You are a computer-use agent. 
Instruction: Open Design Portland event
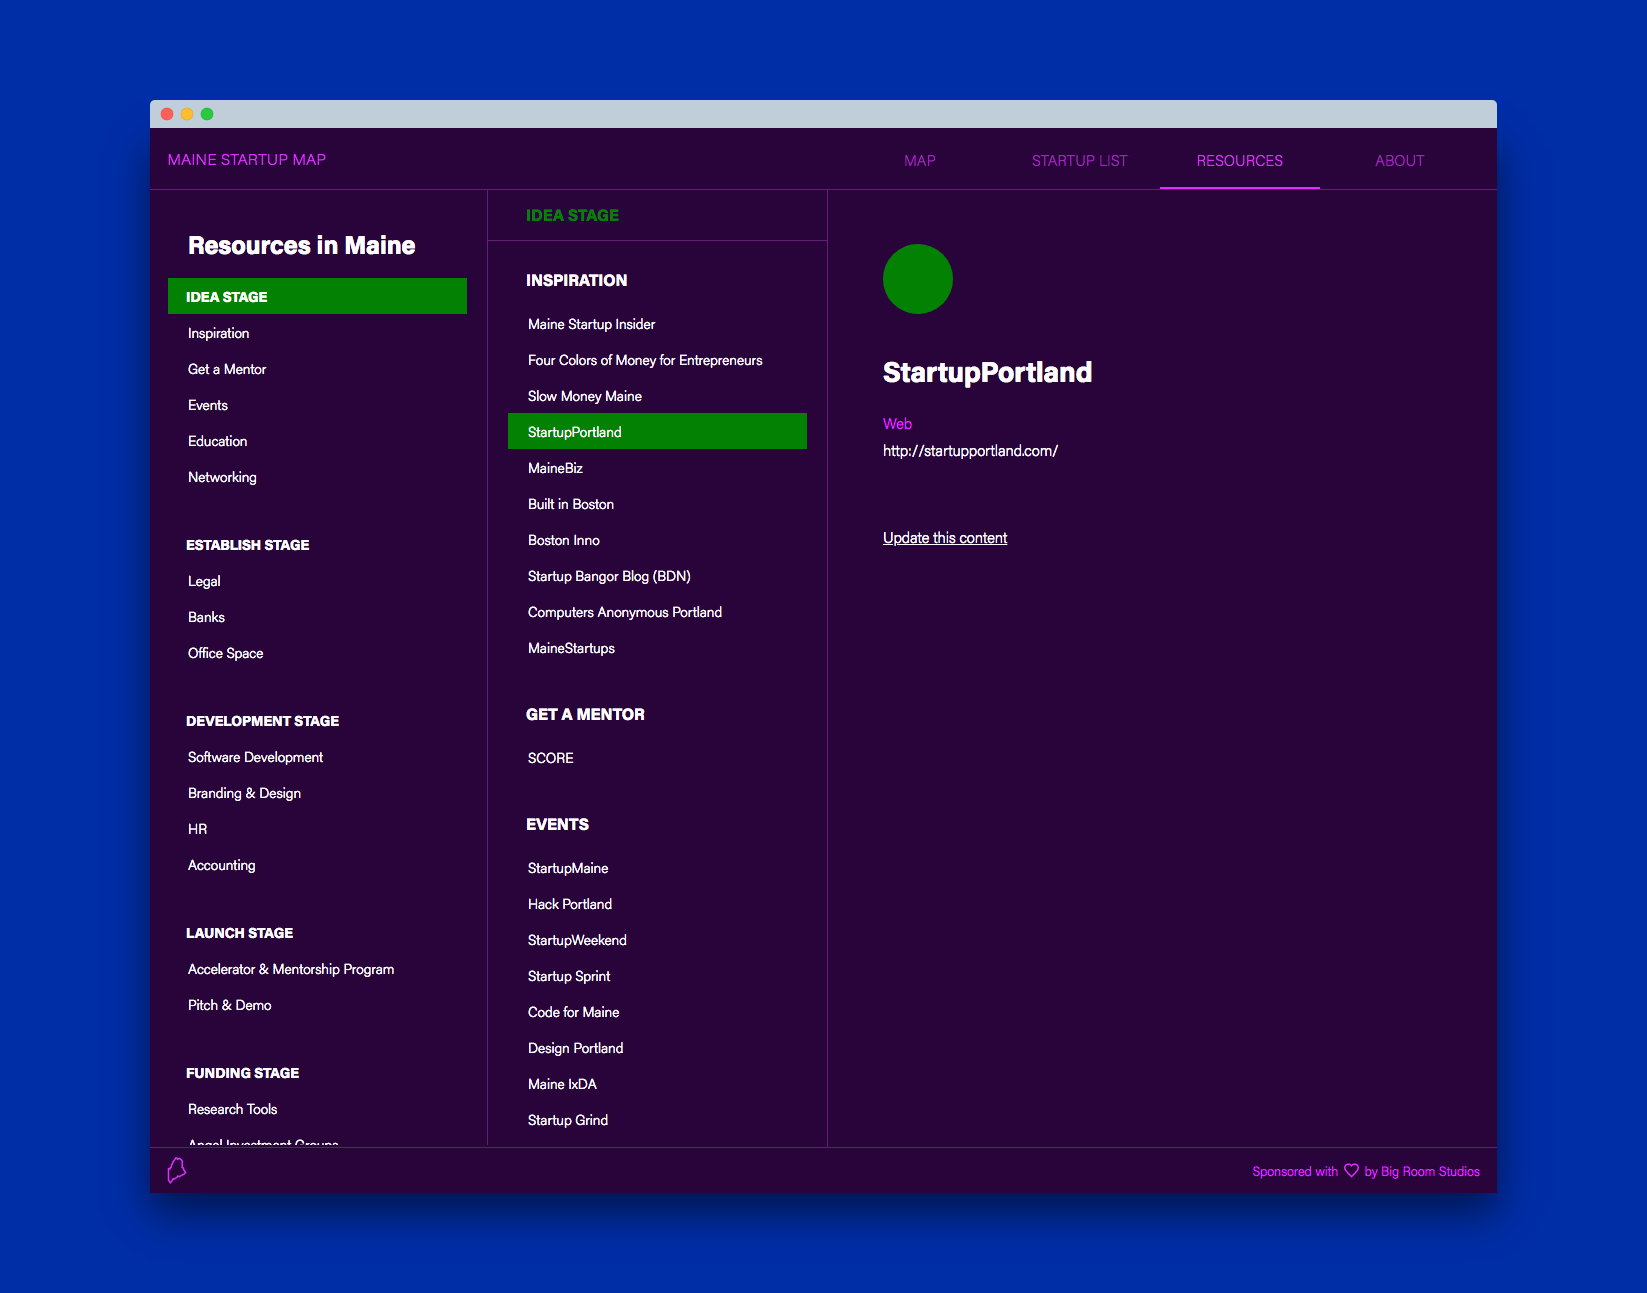(576, 1048)
